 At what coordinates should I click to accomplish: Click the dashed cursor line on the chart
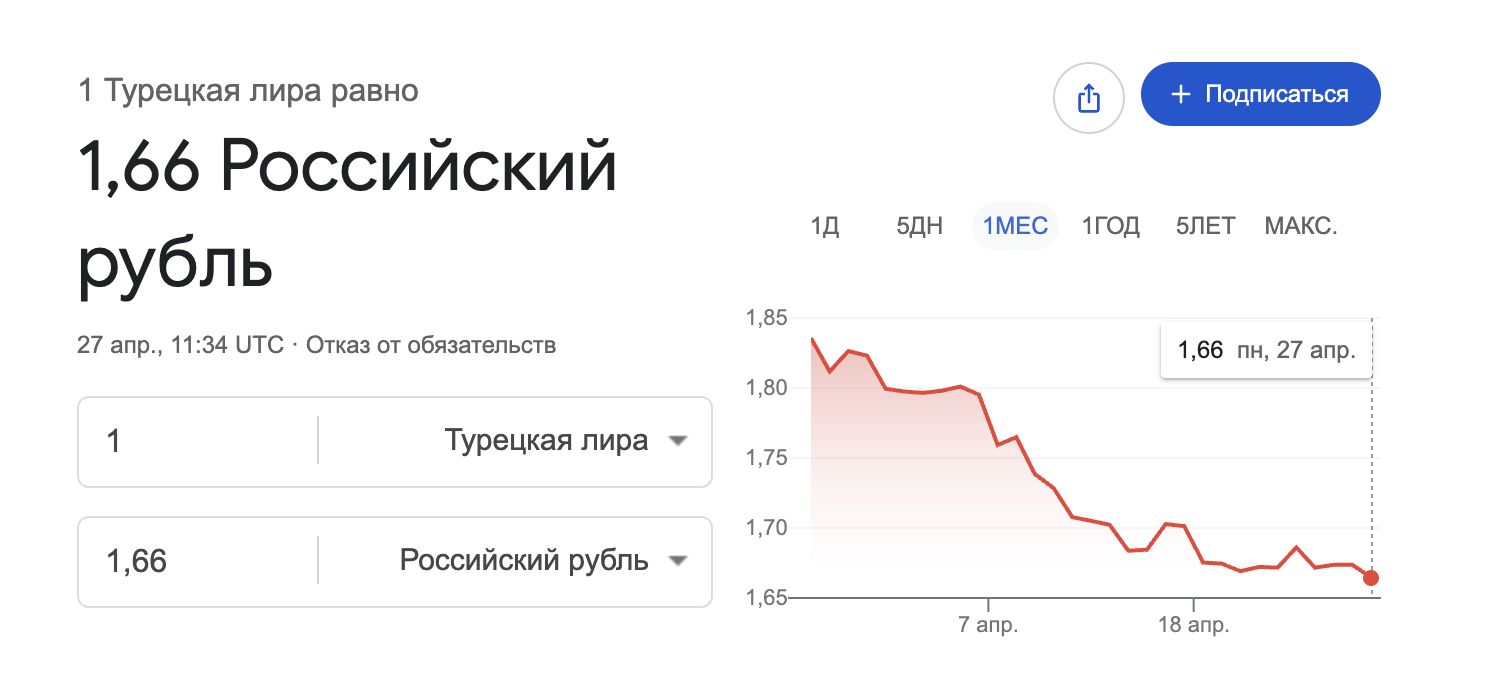(1371, 460)
